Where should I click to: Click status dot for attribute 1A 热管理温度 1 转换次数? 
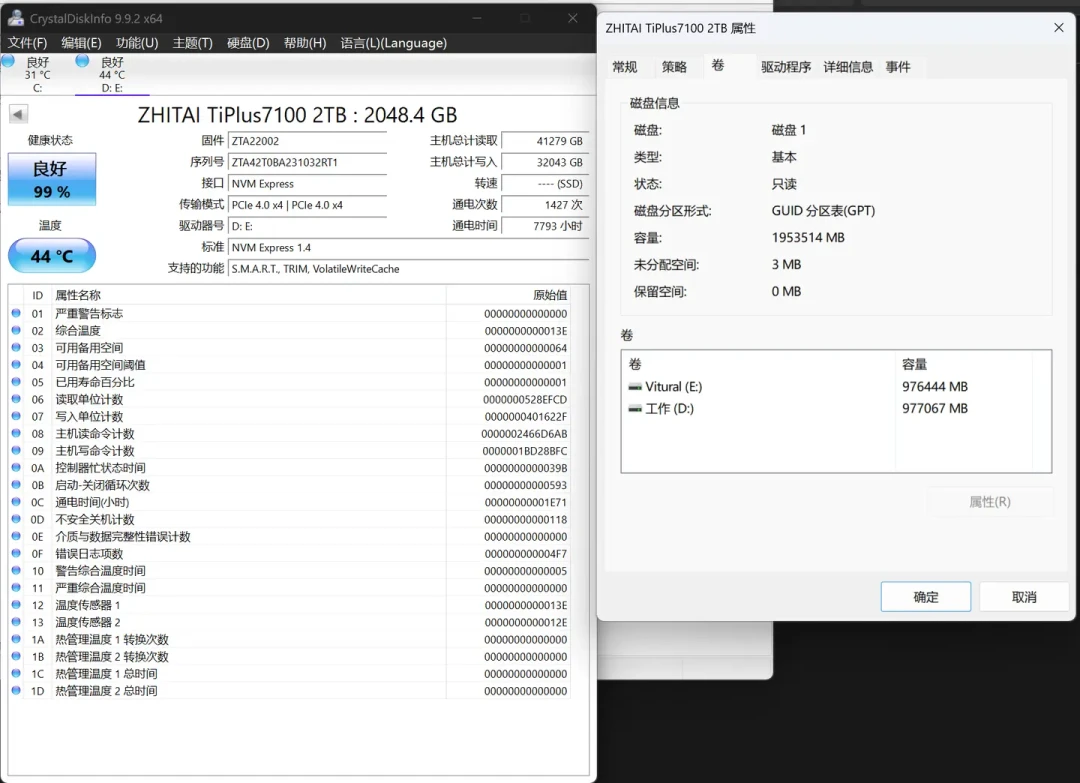tap(16, 639)
